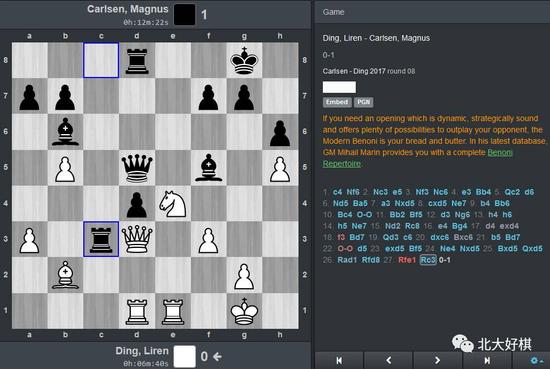The image size is (550, 369).
Task: Select the black rook on d8
Action: coord(137,60)
